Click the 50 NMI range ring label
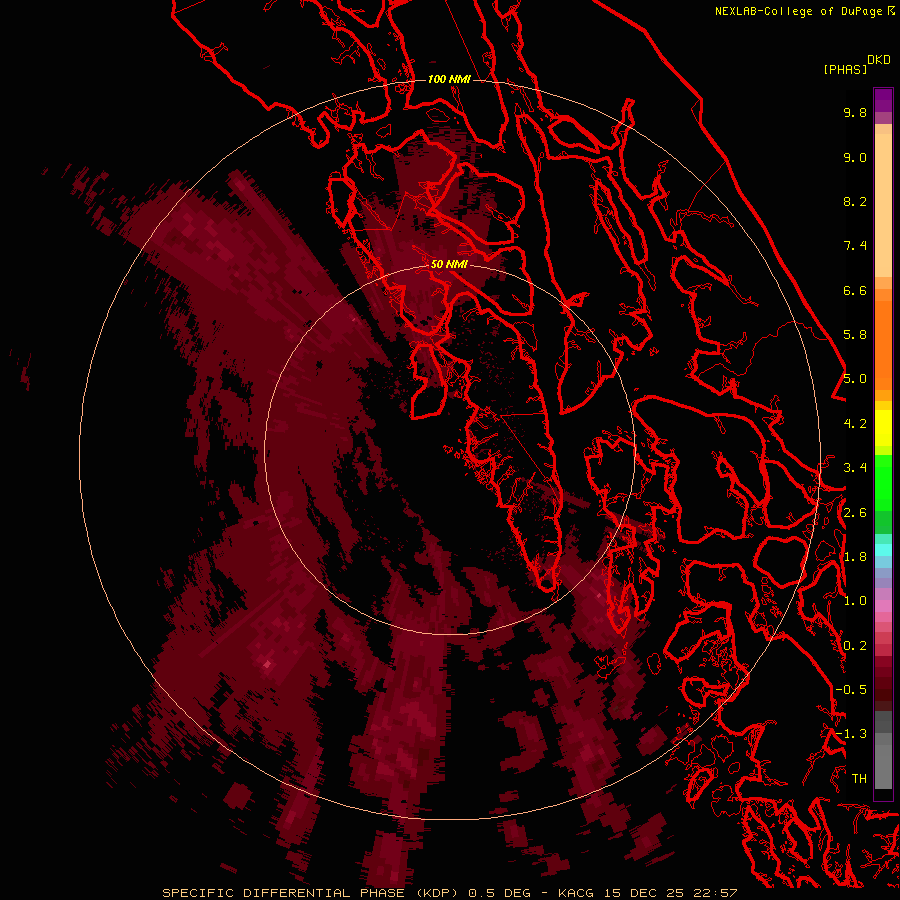 (449, 264)
